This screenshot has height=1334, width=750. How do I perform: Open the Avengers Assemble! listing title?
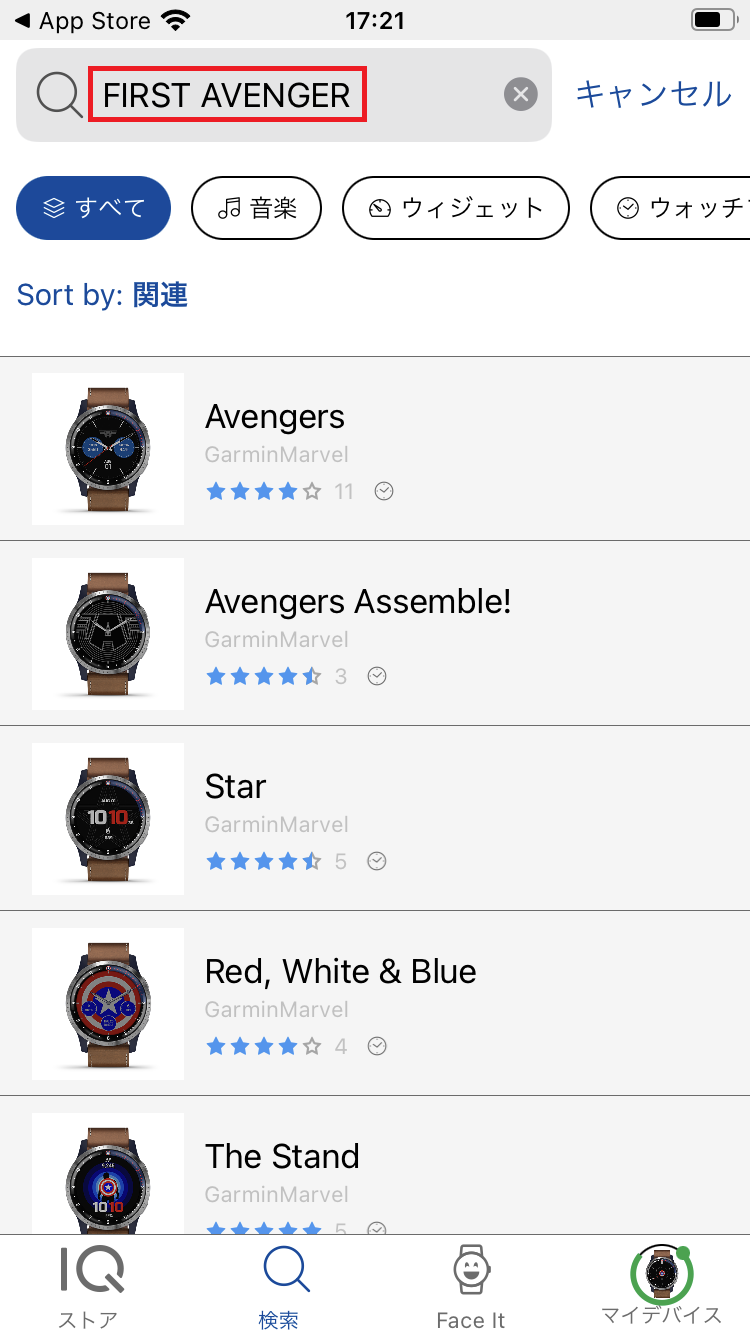358,602
